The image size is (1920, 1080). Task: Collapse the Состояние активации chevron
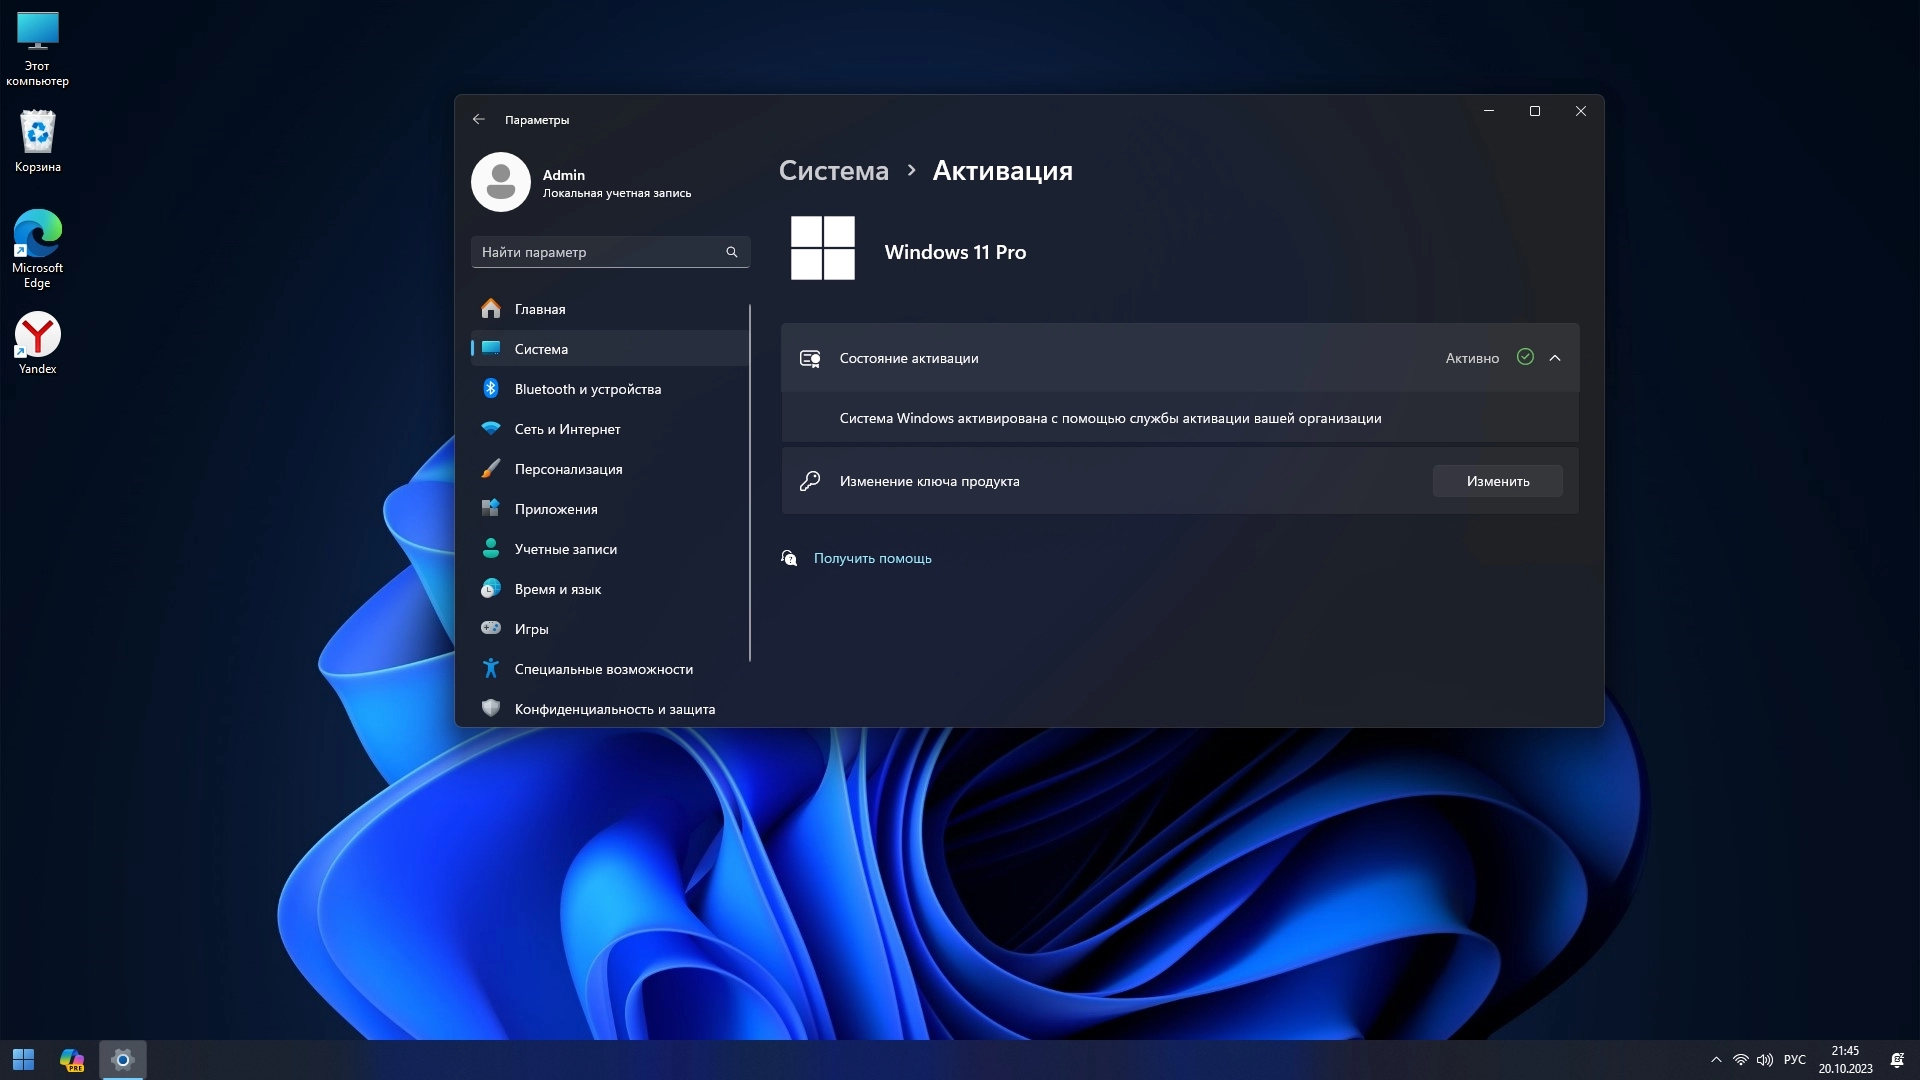(1555, 358)
